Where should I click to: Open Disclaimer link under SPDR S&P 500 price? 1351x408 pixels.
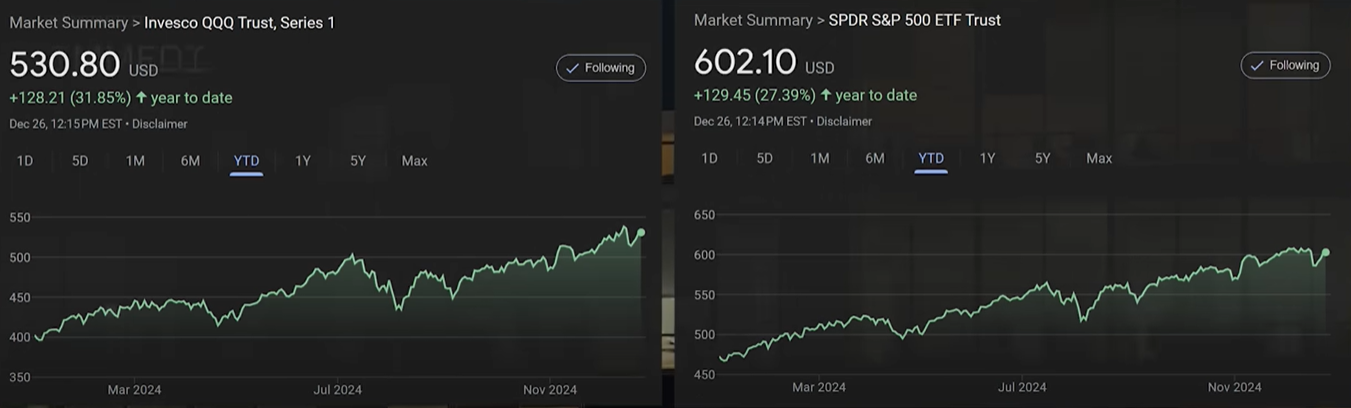click(844, 121)
